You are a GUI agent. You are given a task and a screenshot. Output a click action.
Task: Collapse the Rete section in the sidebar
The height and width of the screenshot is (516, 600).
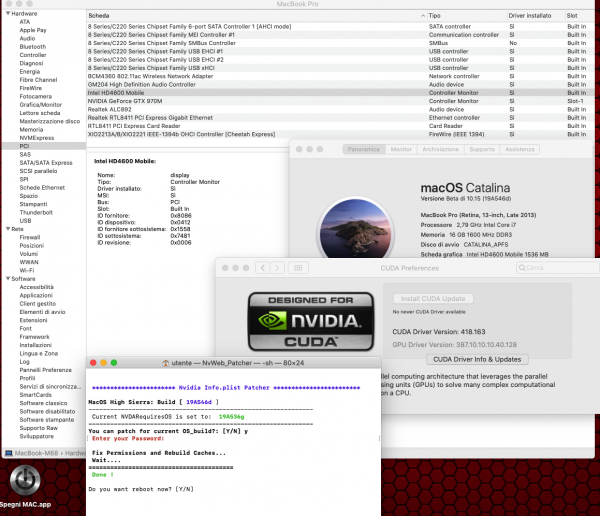[8, 229]
